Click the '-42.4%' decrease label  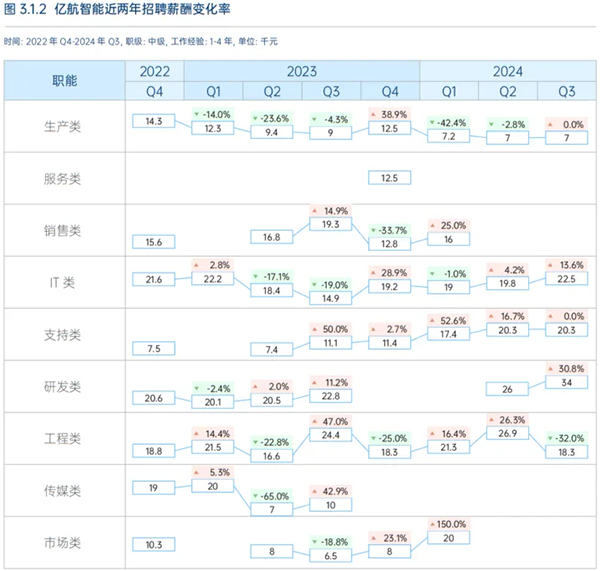(448, 123)
